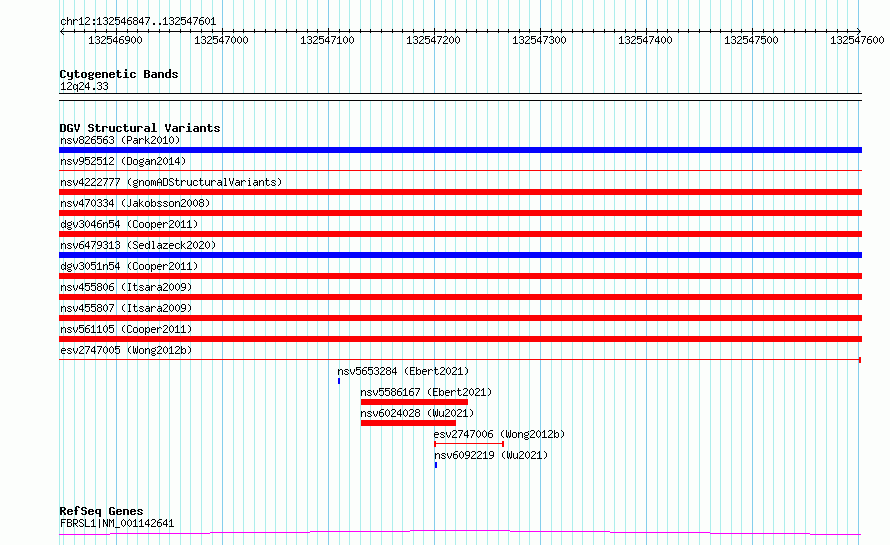The image size is (890, 545).
Task: Select the dgv3046n54 (Cooper2011) variant label
Action: [129, 224]
